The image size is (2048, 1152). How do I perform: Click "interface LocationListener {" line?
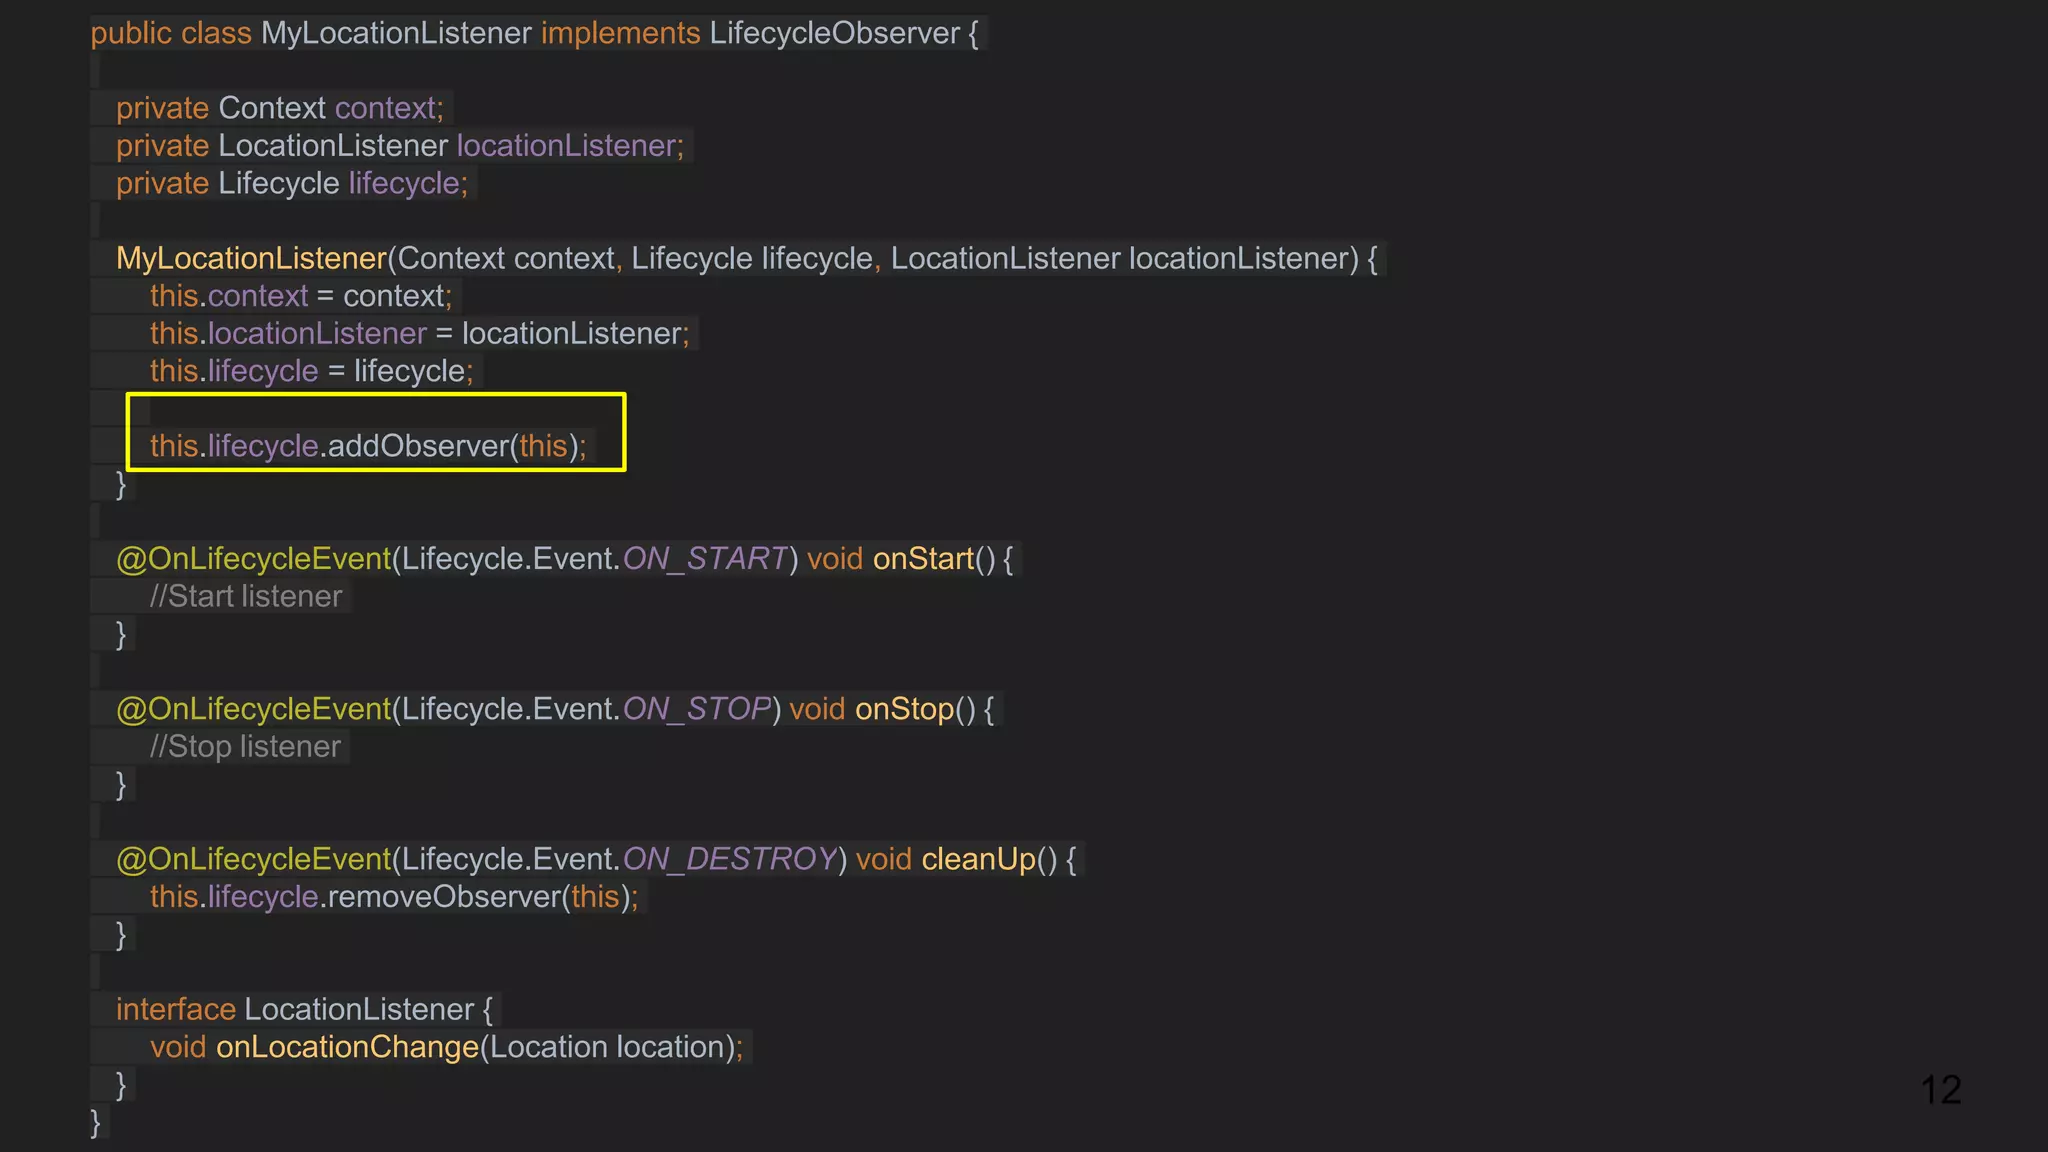(305, 1010)
